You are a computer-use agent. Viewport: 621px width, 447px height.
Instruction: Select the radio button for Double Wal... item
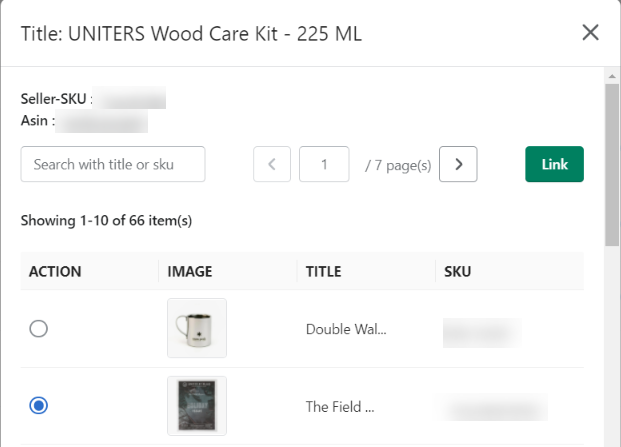[38, 329]
